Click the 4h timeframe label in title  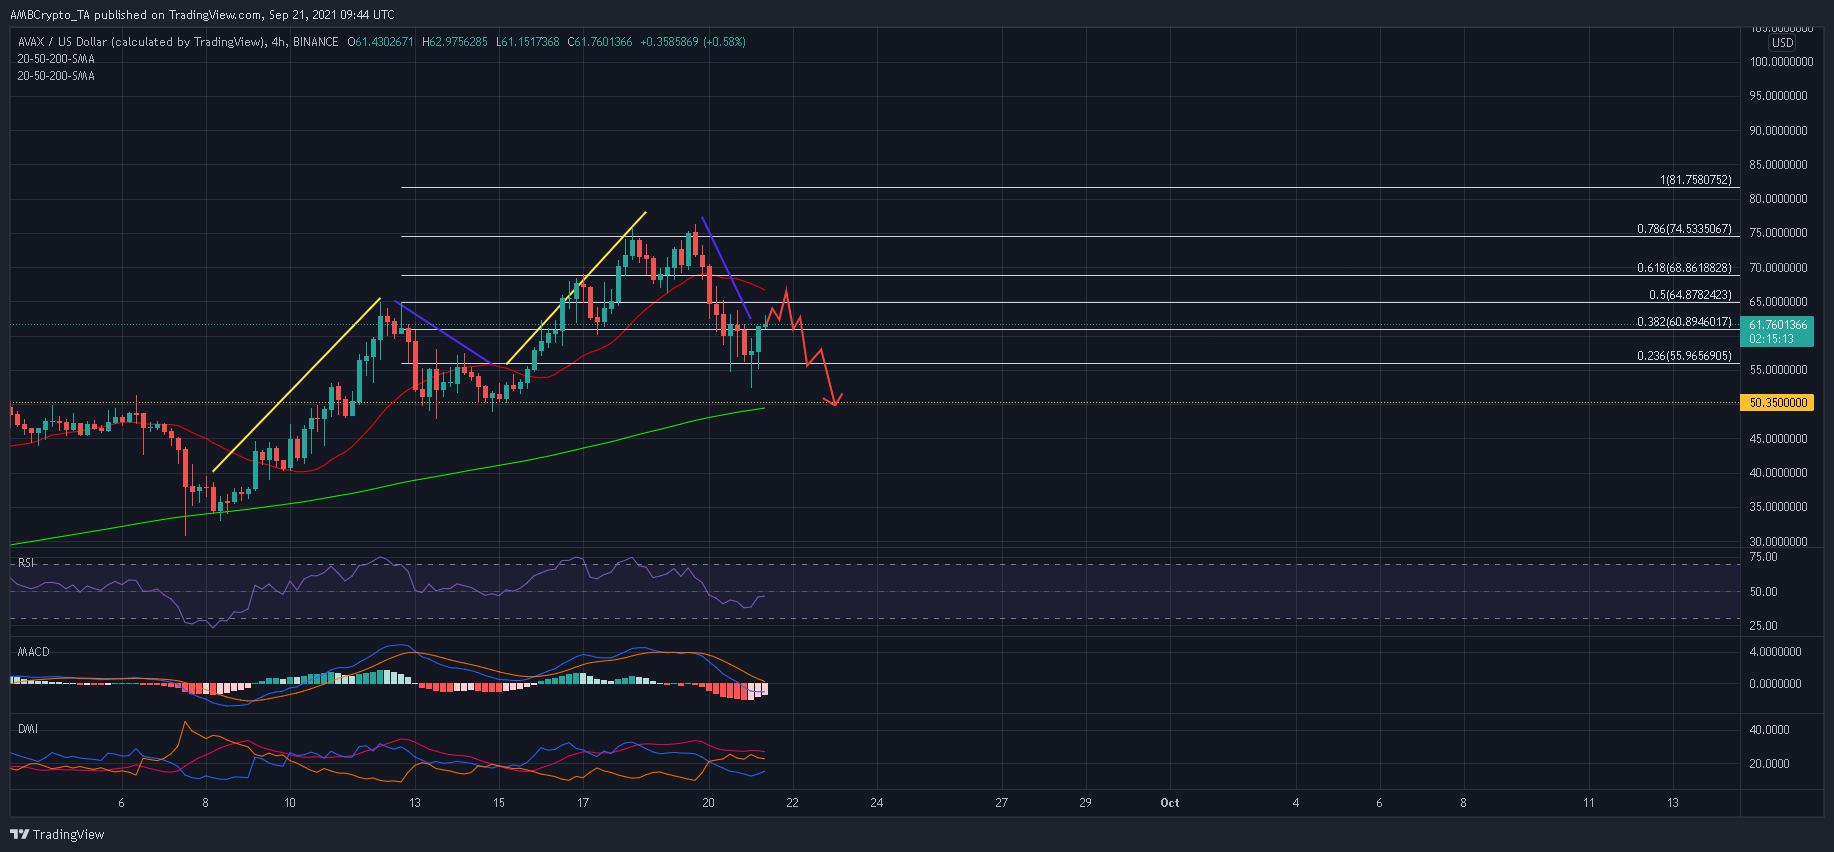coord(278,42)
